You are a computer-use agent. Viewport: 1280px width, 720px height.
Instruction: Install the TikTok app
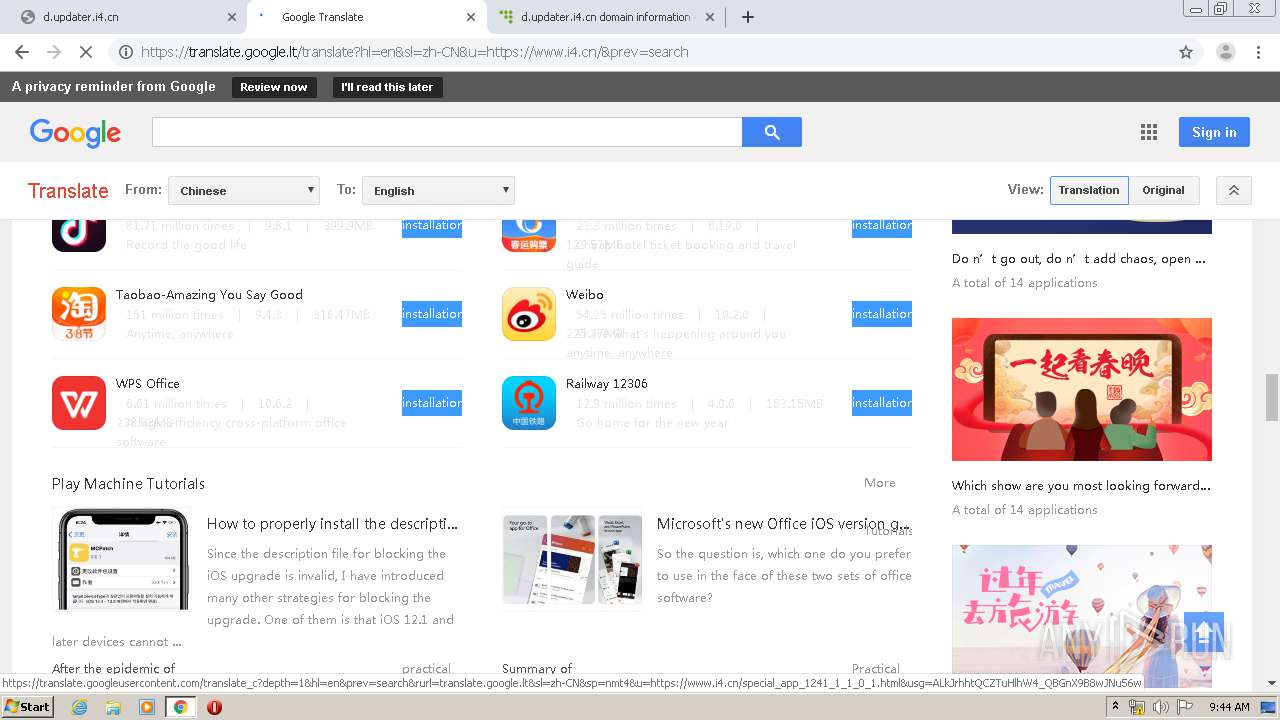432,227
